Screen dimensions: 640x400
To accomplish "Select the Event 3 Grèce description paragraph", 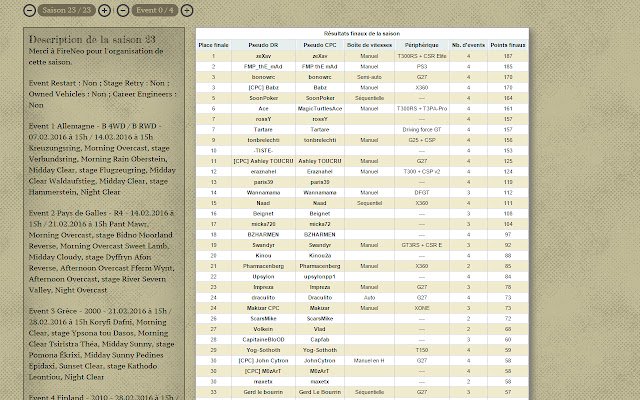I will coord(102,344).
